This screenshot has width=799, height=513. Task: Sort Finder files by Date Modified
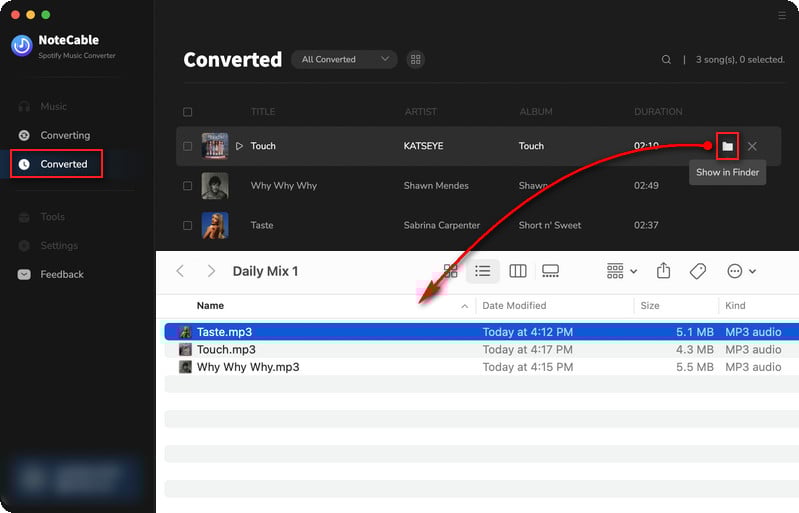[514, 306]
